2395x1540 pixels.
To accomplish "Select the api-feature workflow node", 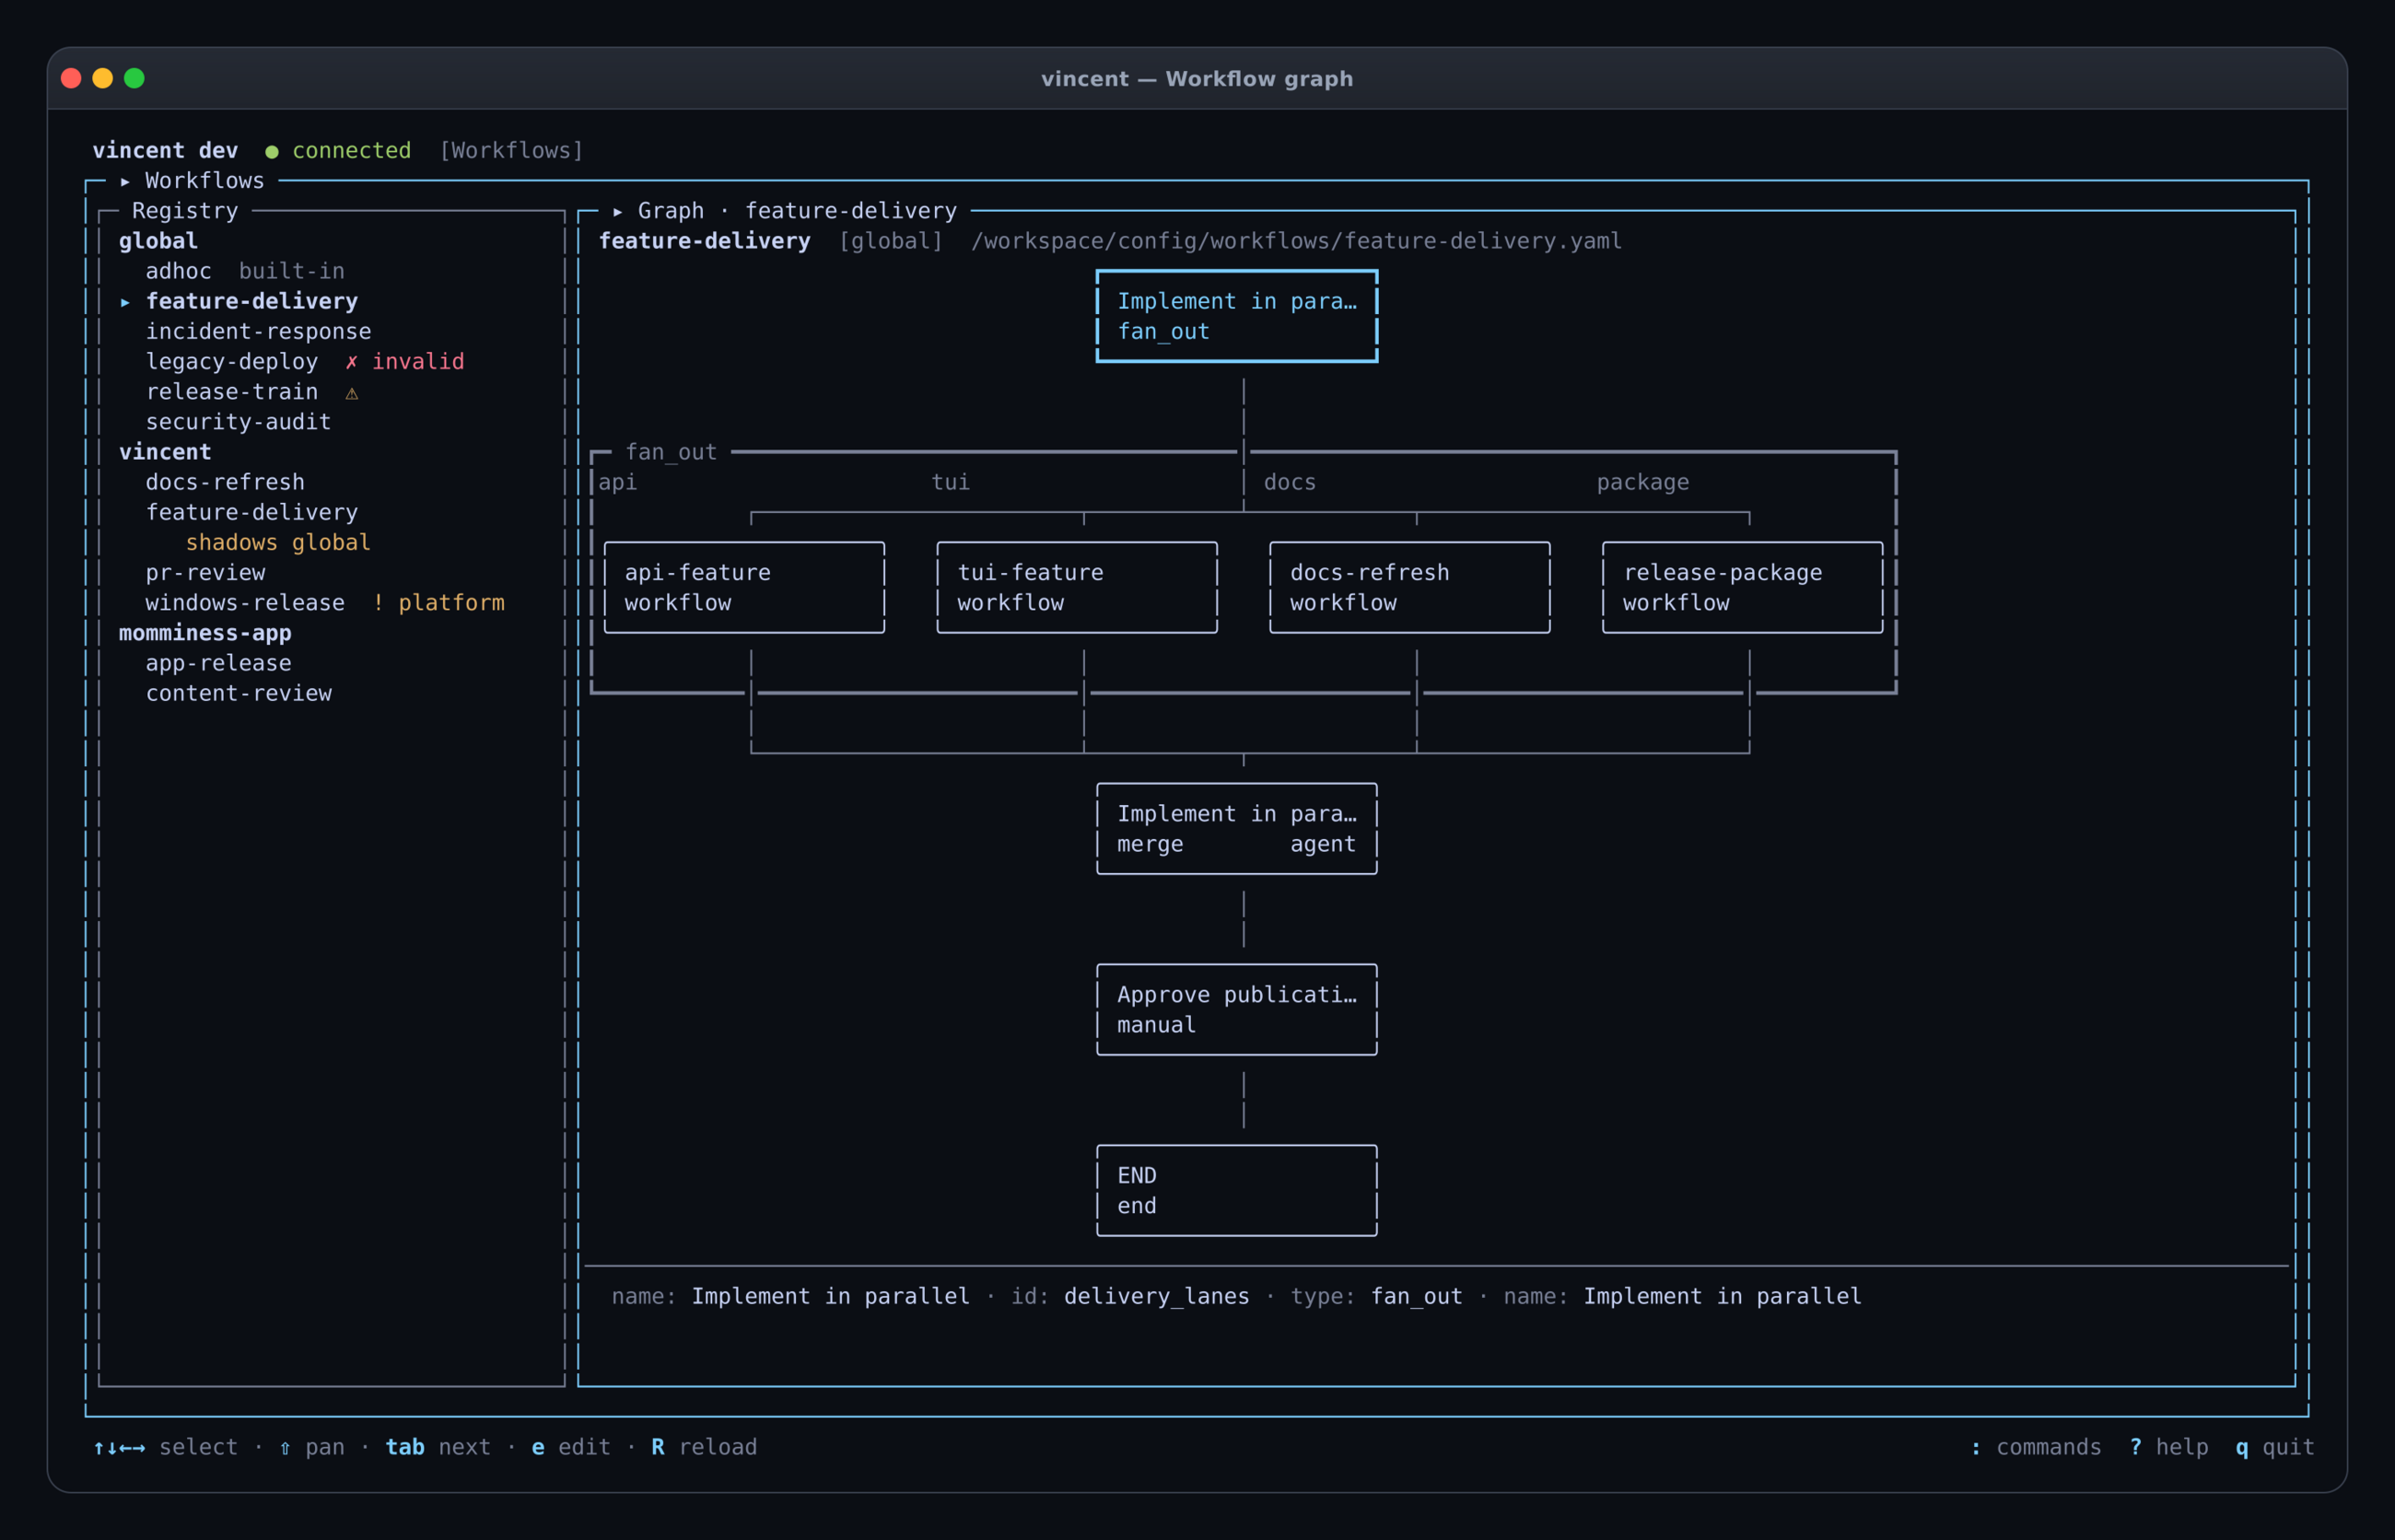I will pos(744,588).
